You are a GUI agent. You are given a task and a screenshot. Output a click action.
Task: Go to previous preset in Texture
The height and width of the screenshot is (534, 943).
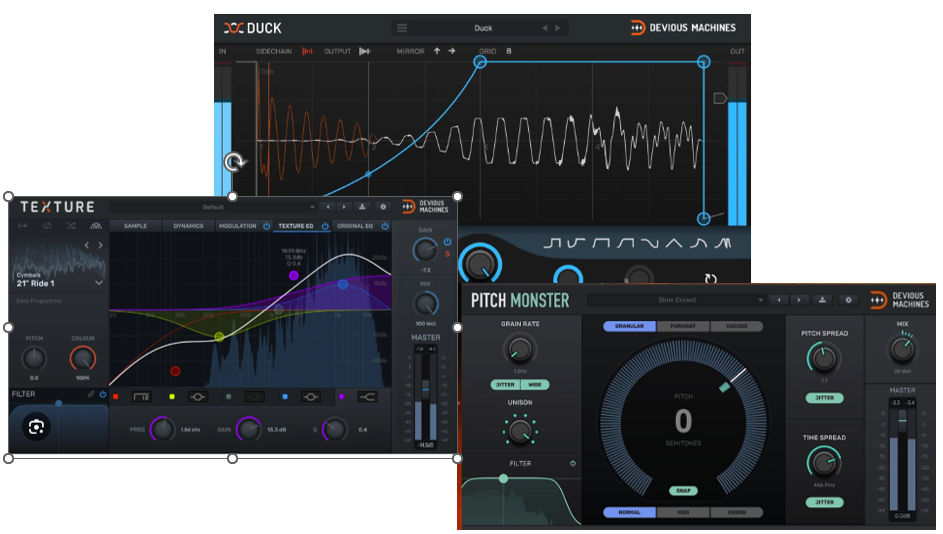(x=328, y=207)
